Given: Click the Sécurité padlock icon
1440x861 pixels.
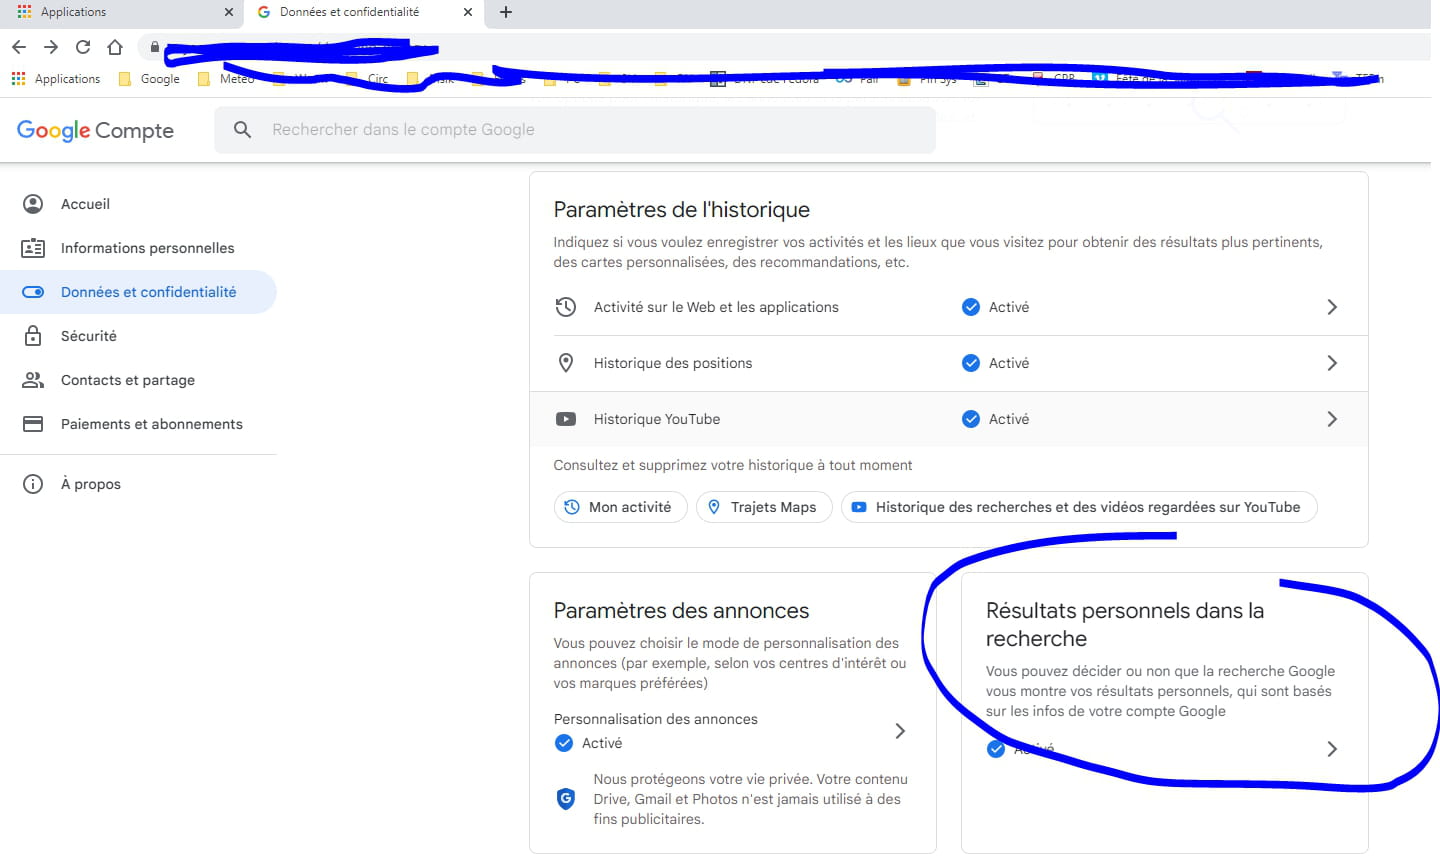Looking at the screenshot, I should coord(33,336).
